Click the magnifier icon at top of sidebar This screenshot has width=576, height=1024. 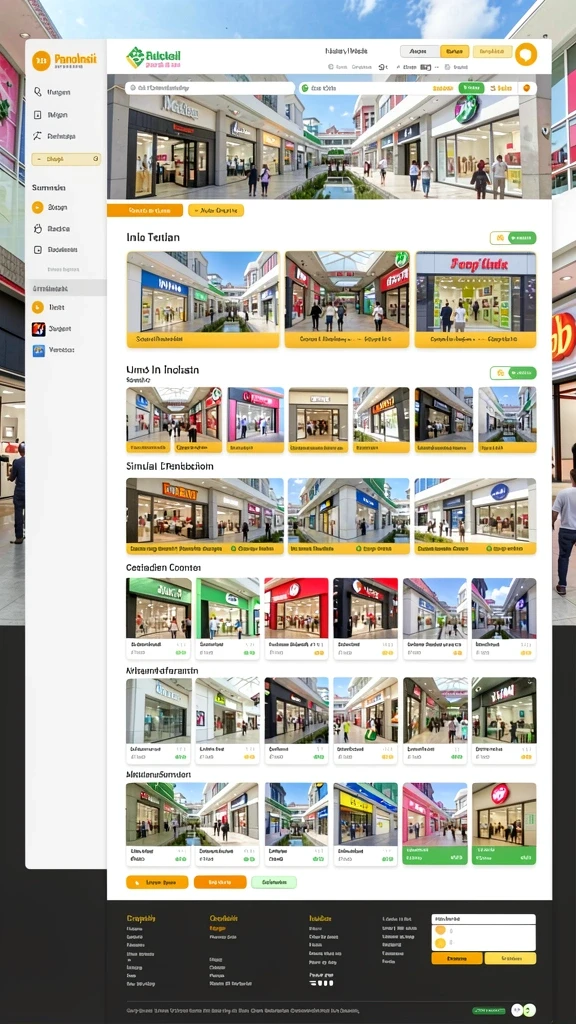coord(37,92)
